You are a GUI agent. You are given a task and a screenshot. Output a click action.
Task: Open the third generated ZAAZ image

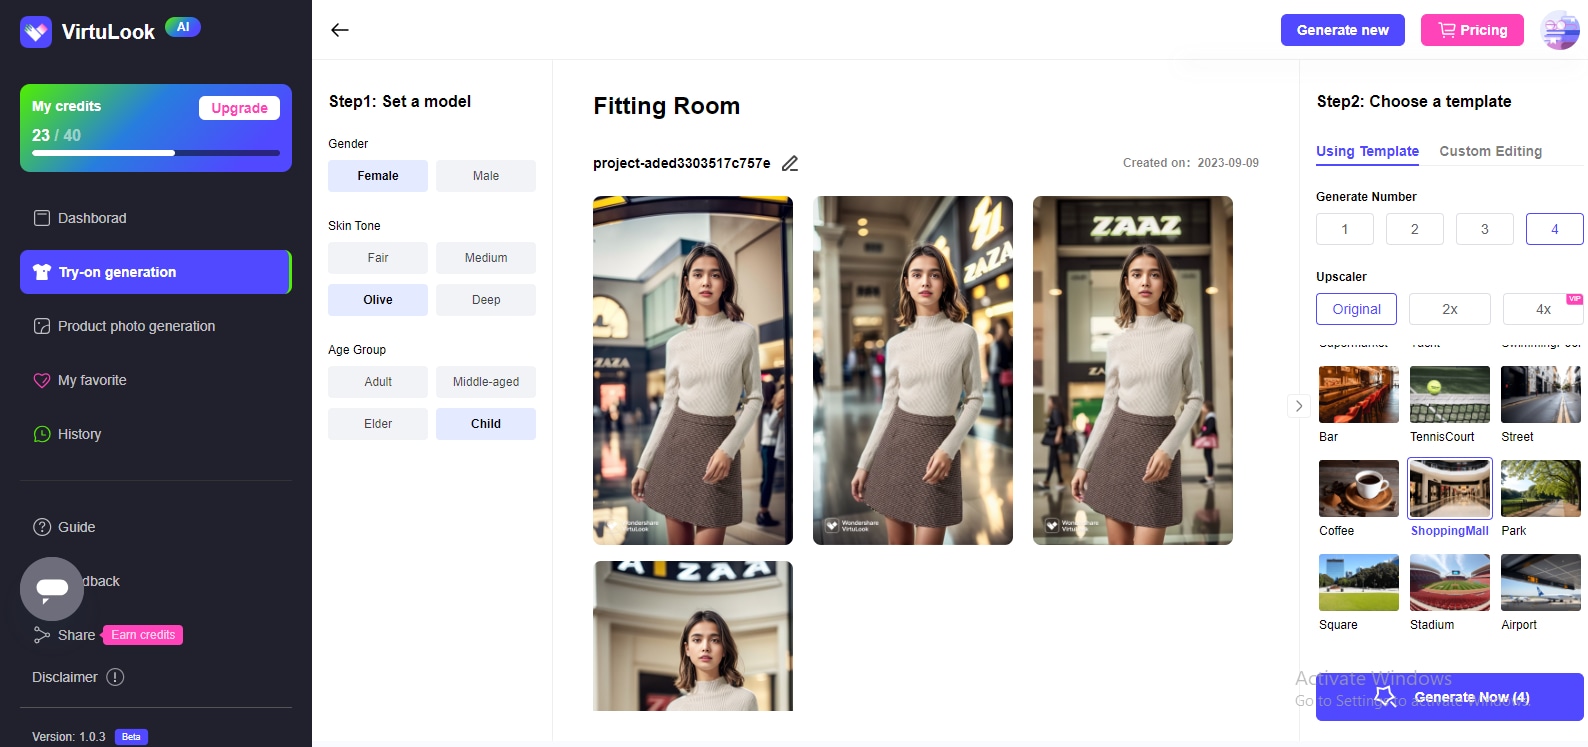coord(1133,370)
